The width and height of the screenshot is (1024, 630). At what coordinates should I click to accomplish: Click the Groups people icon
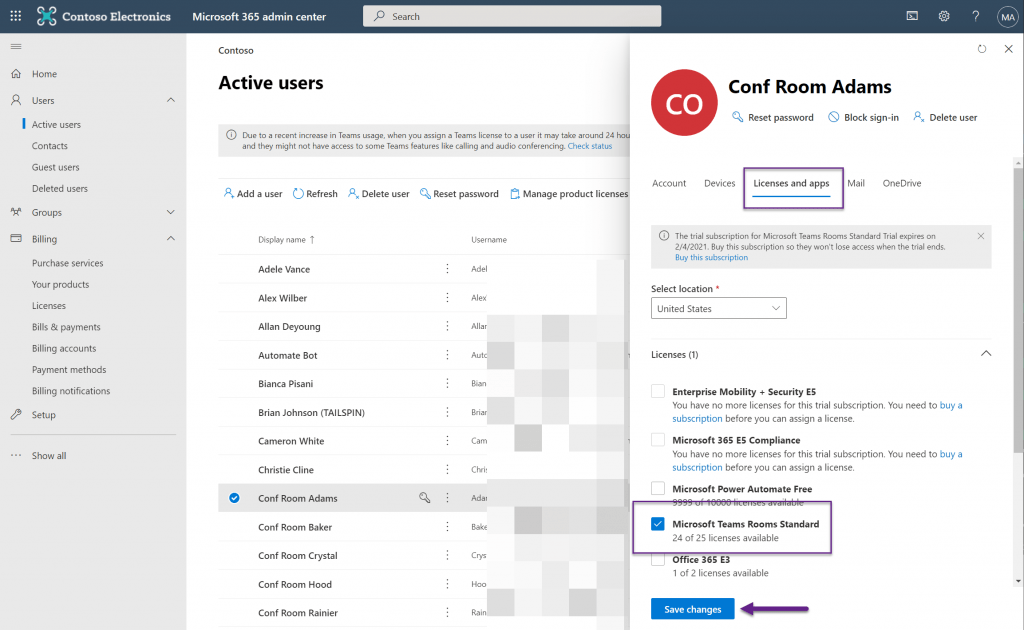16,212
